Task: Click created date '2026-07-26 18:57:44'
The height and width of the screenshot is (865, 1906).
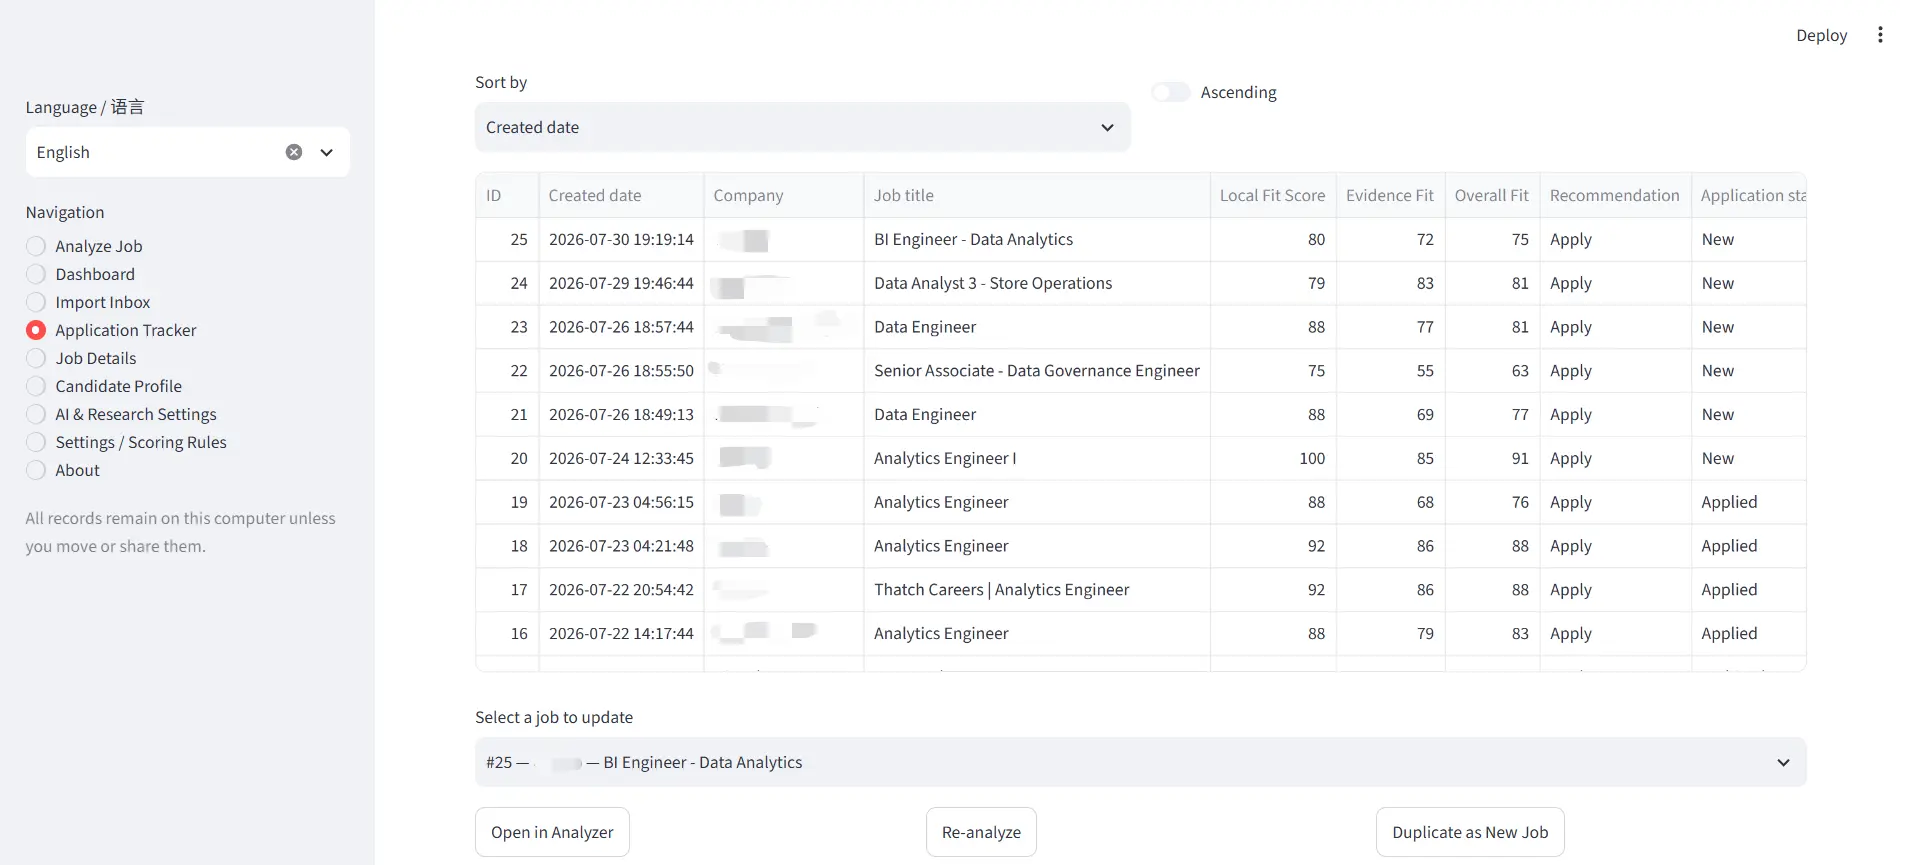Action: tap(621, 327)
